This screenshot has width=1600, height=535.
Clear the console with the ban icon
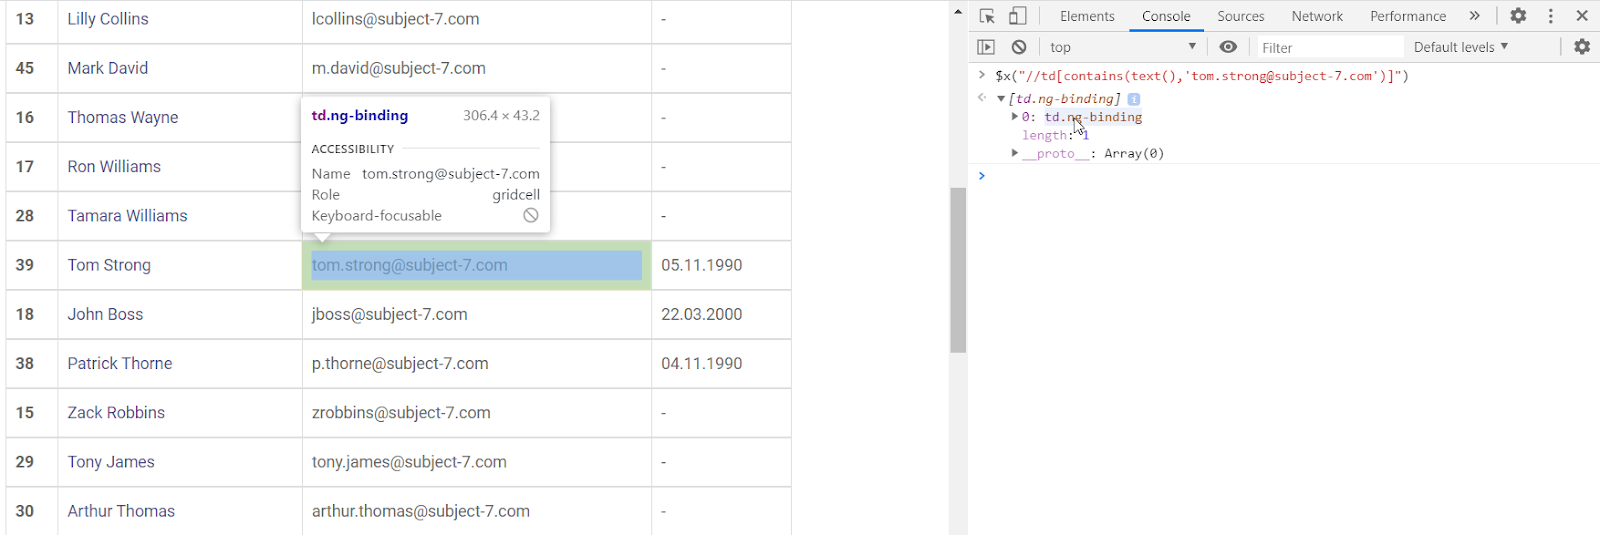click(1019, 47)
